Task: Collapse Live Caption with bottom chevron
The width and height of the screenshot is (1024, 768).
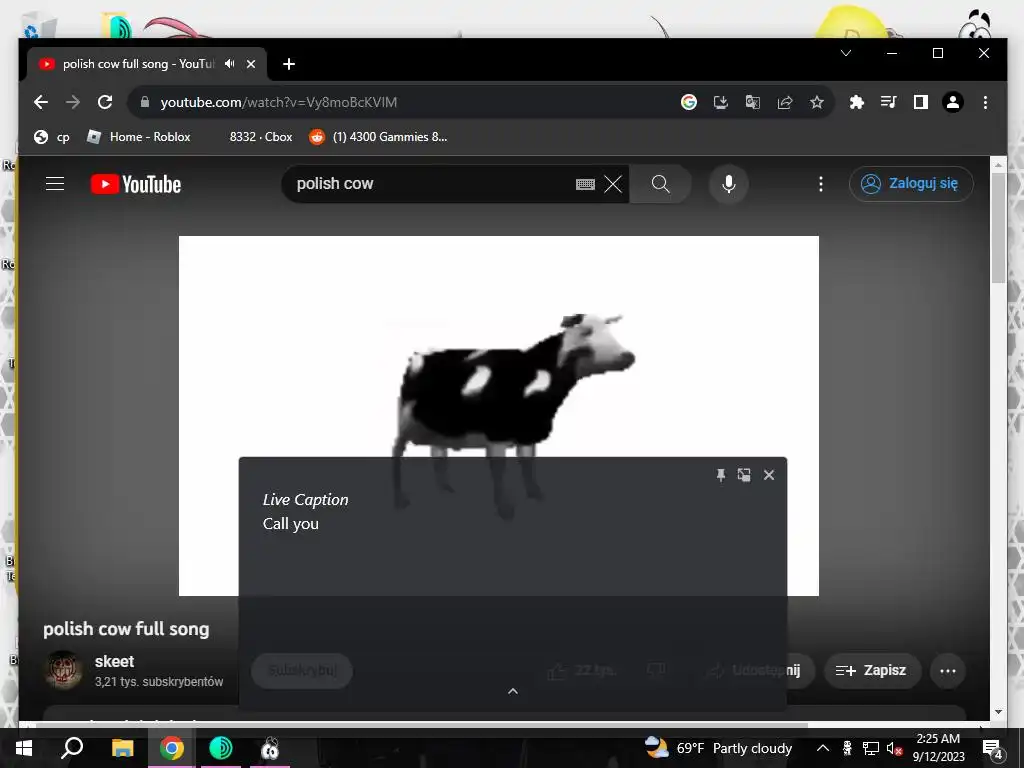Action: click(x=513, y=691)
